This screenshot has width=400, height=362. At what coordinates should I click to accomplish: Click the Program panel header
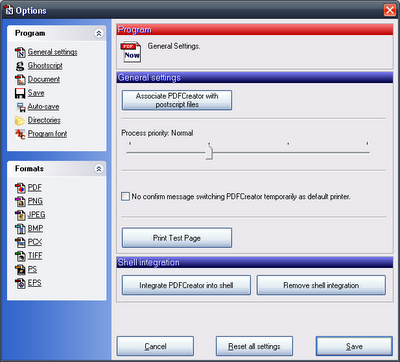(57, 33)
